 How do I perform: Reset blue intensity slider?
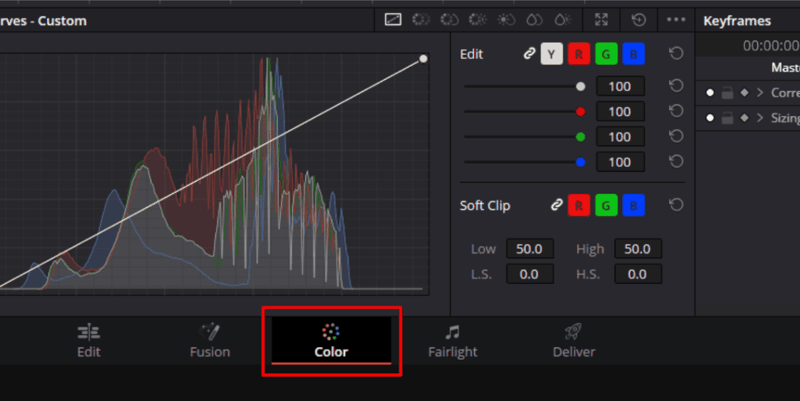676,162
